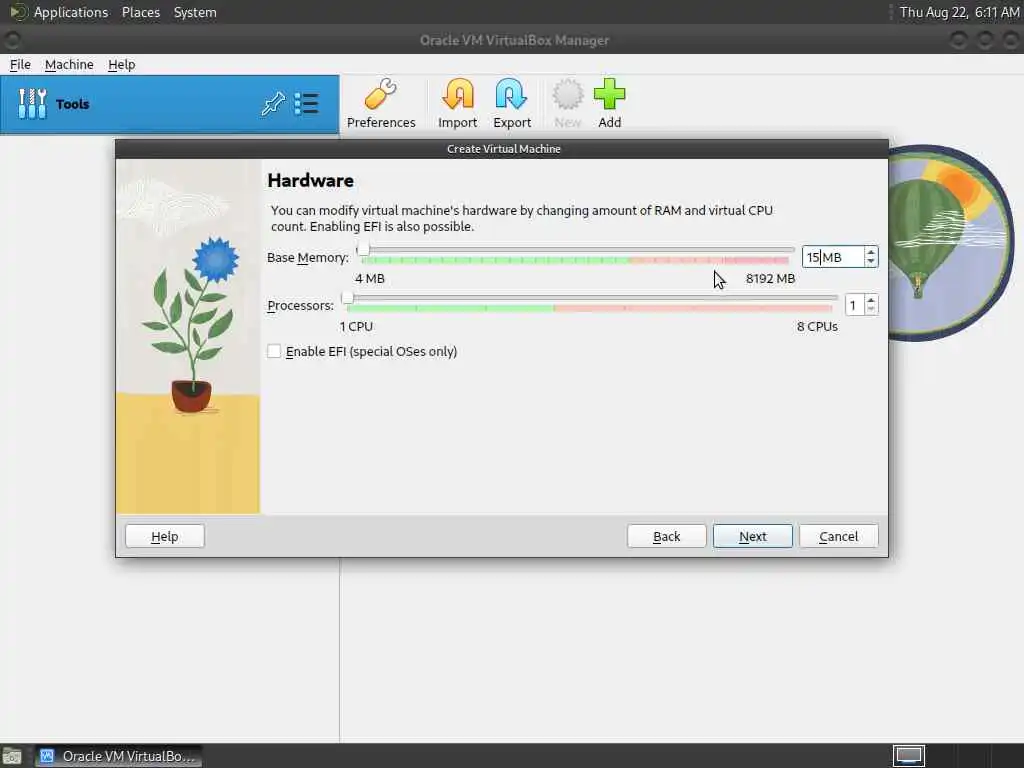The image size is (1024, 768).
Task: Click the Back button
Action: (x=666, y=536)
